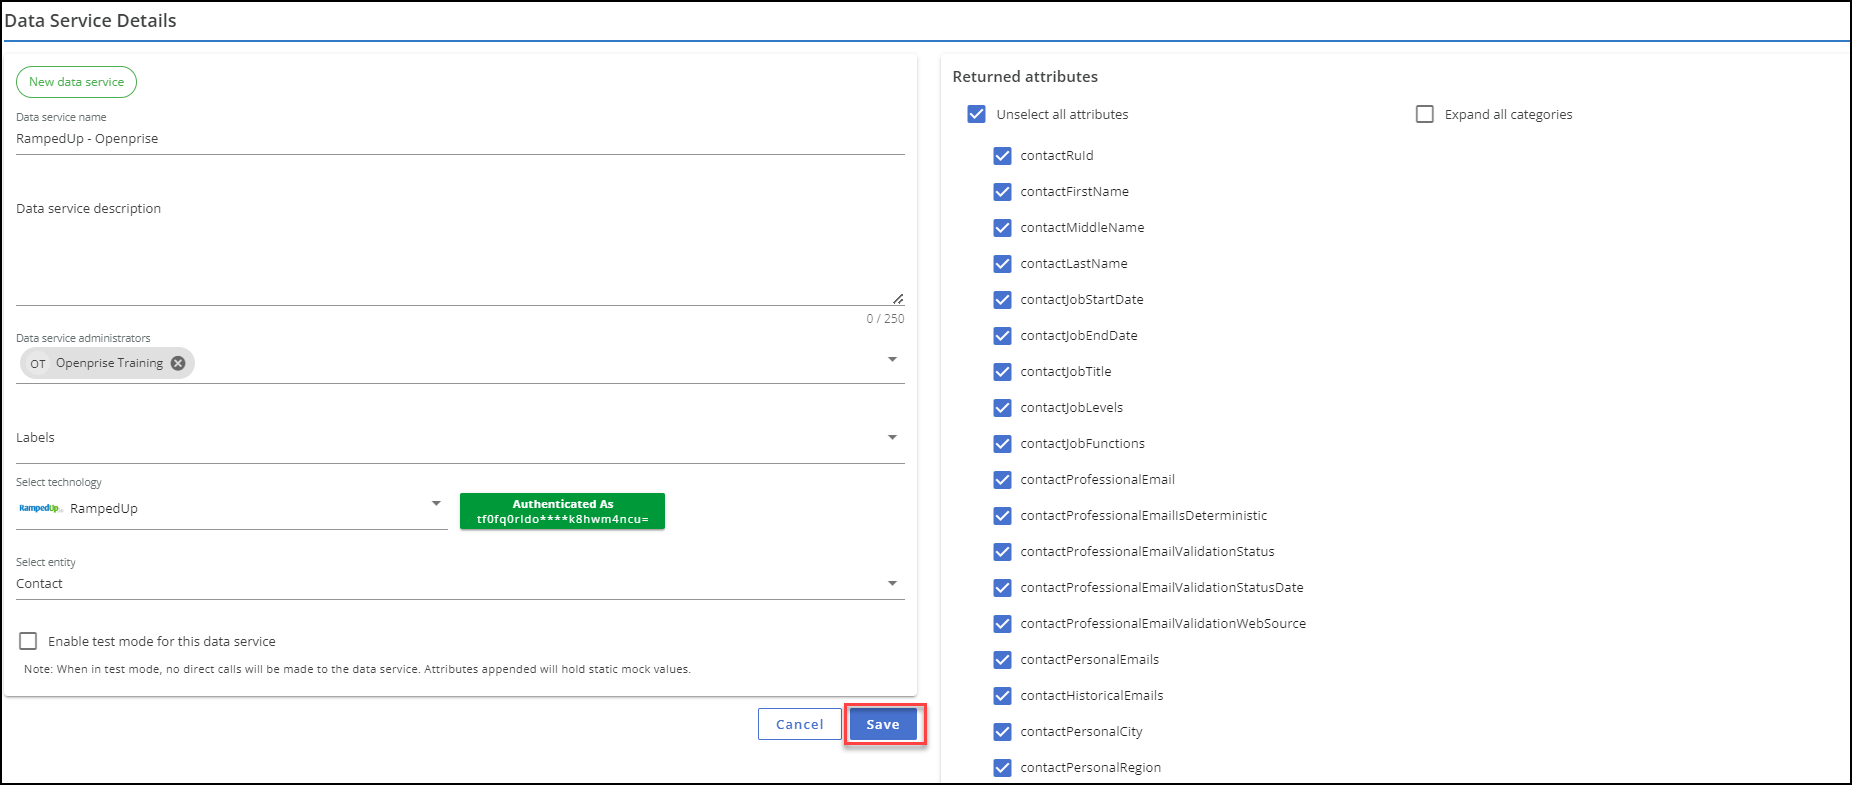Uncheck contactProfessionalEmail attribute
1852x785 pixels.
click(1002, 479)
